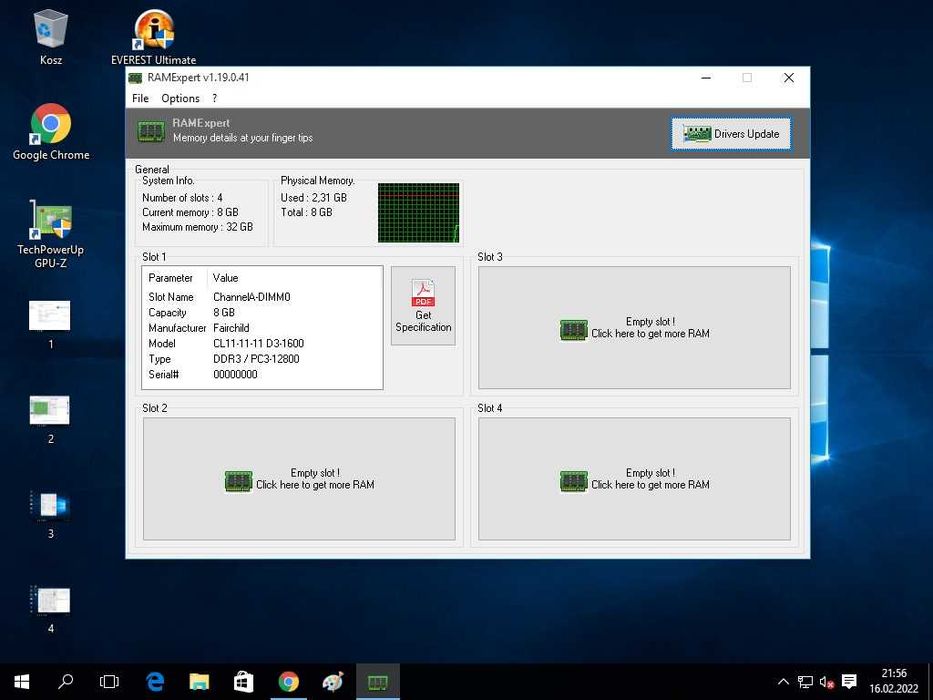Screen dimensions: 933x700
Task: Click the empty Slot 2 RAM panel
Action: pyautogui.click(x=299, y=479)
